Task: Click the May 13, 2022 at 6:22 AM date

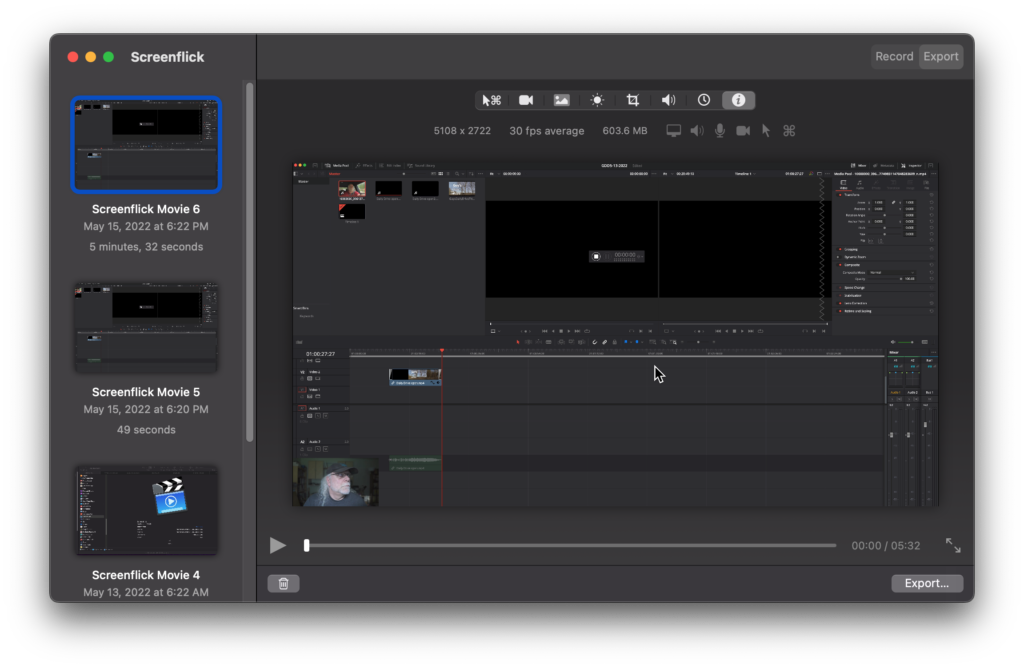Action: tap(146, 592)
